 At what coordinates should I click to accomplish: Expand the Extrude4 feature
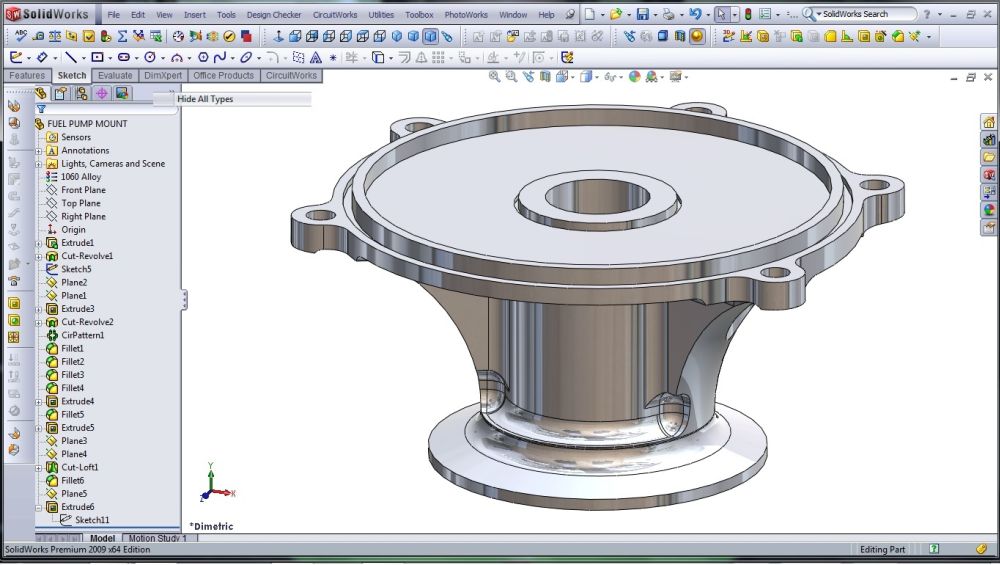(x=38, y=402)
